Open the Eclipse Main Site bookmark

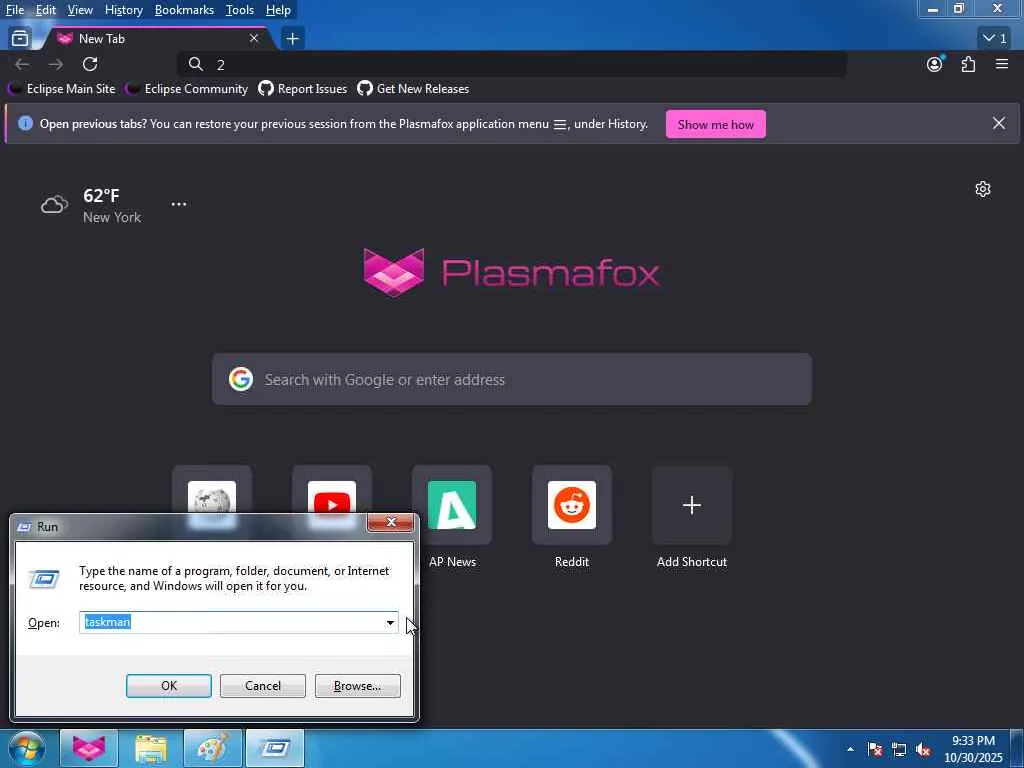61,89
